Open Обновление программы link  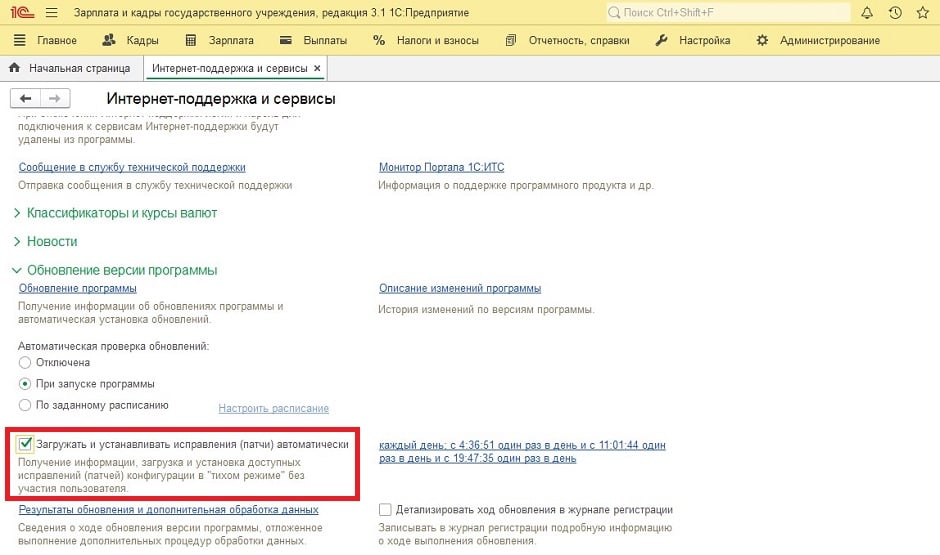[x=77, y=288]
